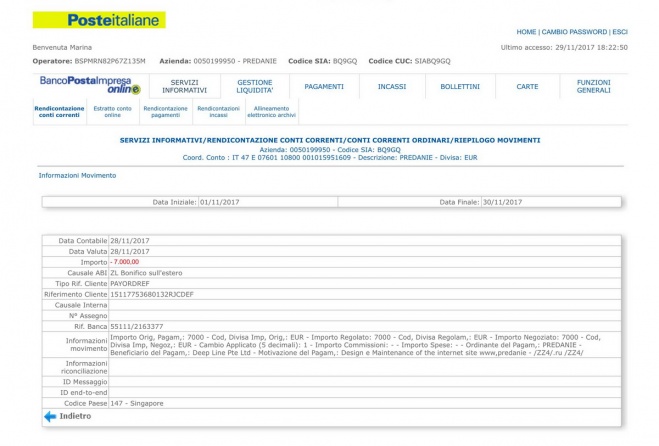Image resolution: width=659 pixels, height=446 pixels.
Task: Log out using the ESCI link
Action: pos(620,32)
